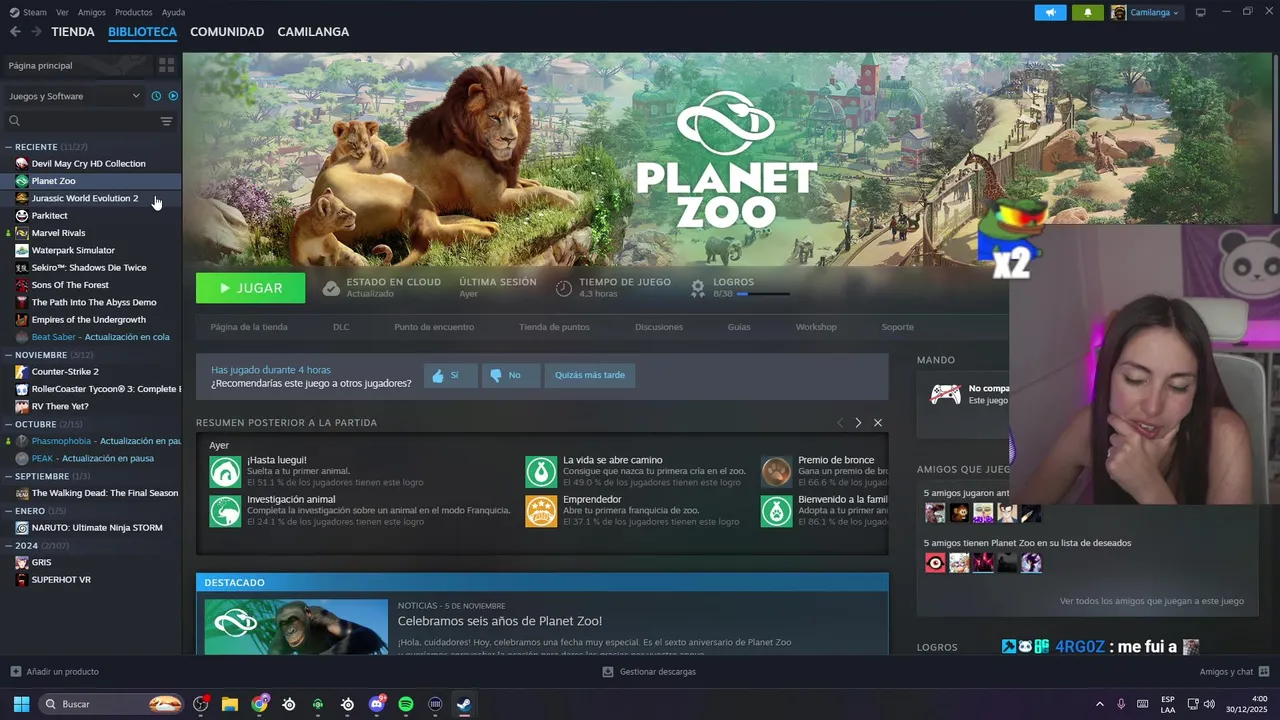Image resolution: width=1280 pixels, height=720 pixels.
Task: Click the Windows Start button
Action: (21, 704)
